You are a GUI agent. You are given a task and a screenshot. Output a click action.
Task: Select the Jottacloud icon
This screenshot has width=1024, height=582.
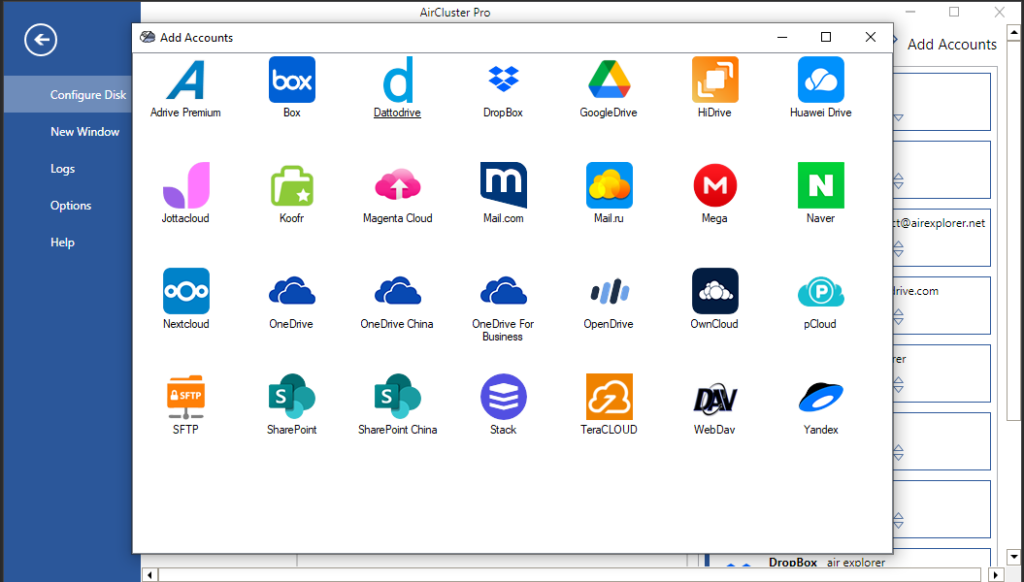[x=186, y=186]
